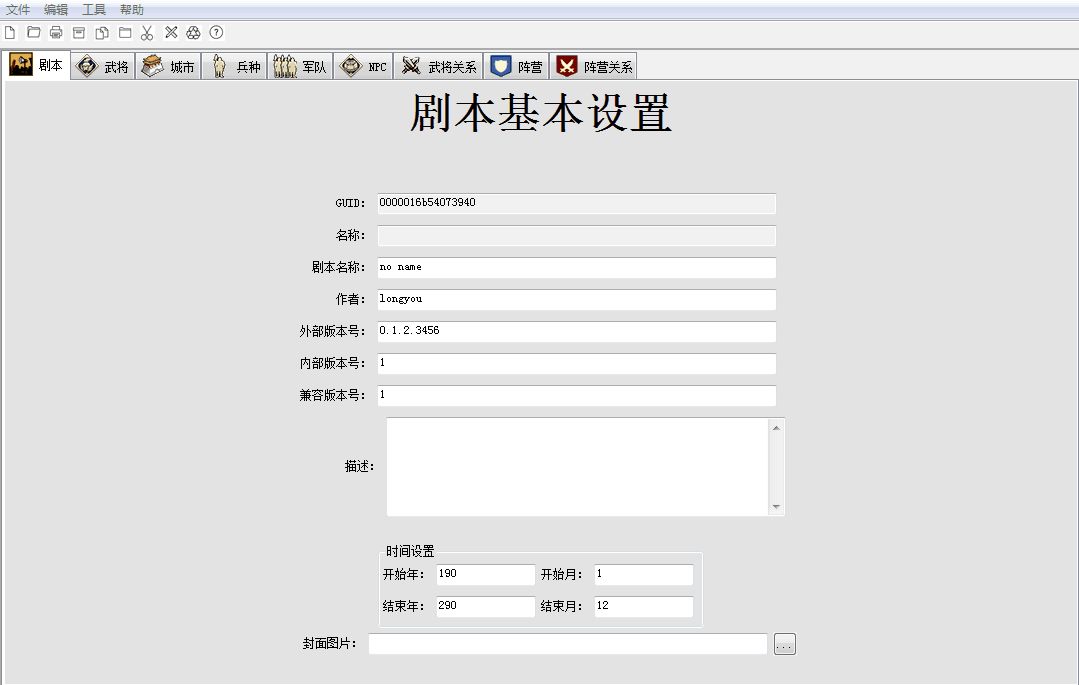Viewport: 1079px width, 685px height.
Task: Click the printer toolbar icon
Action: pos(56,32)
